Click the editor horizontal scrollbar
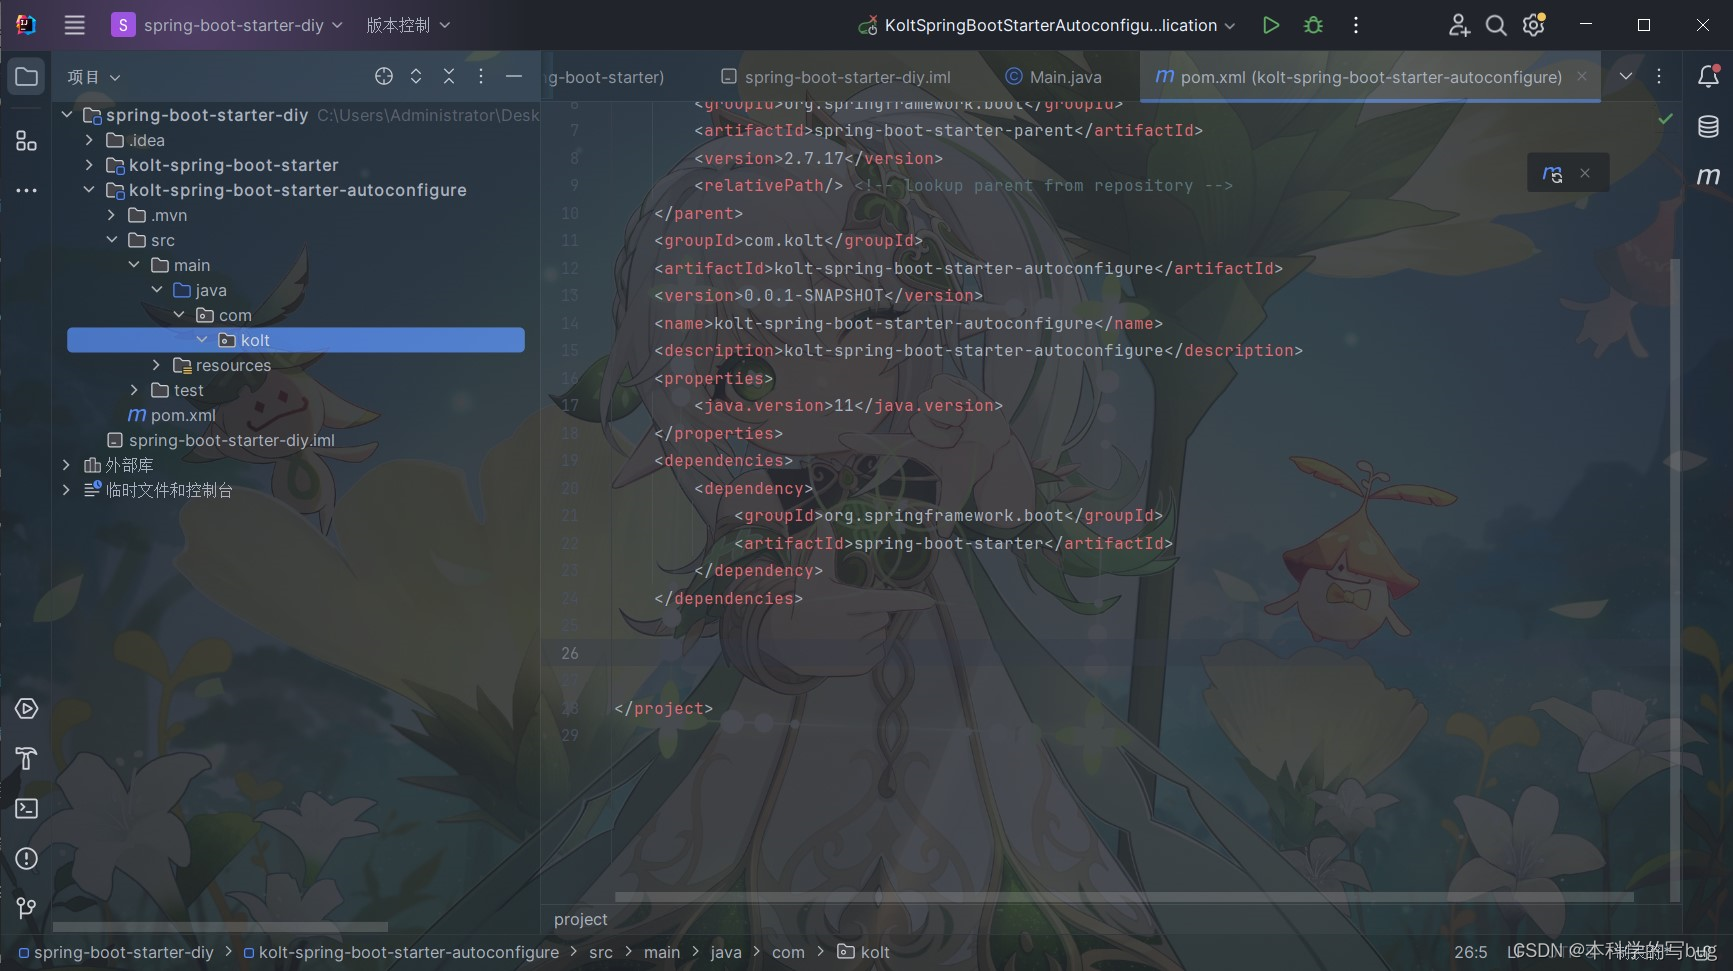 1124,897
